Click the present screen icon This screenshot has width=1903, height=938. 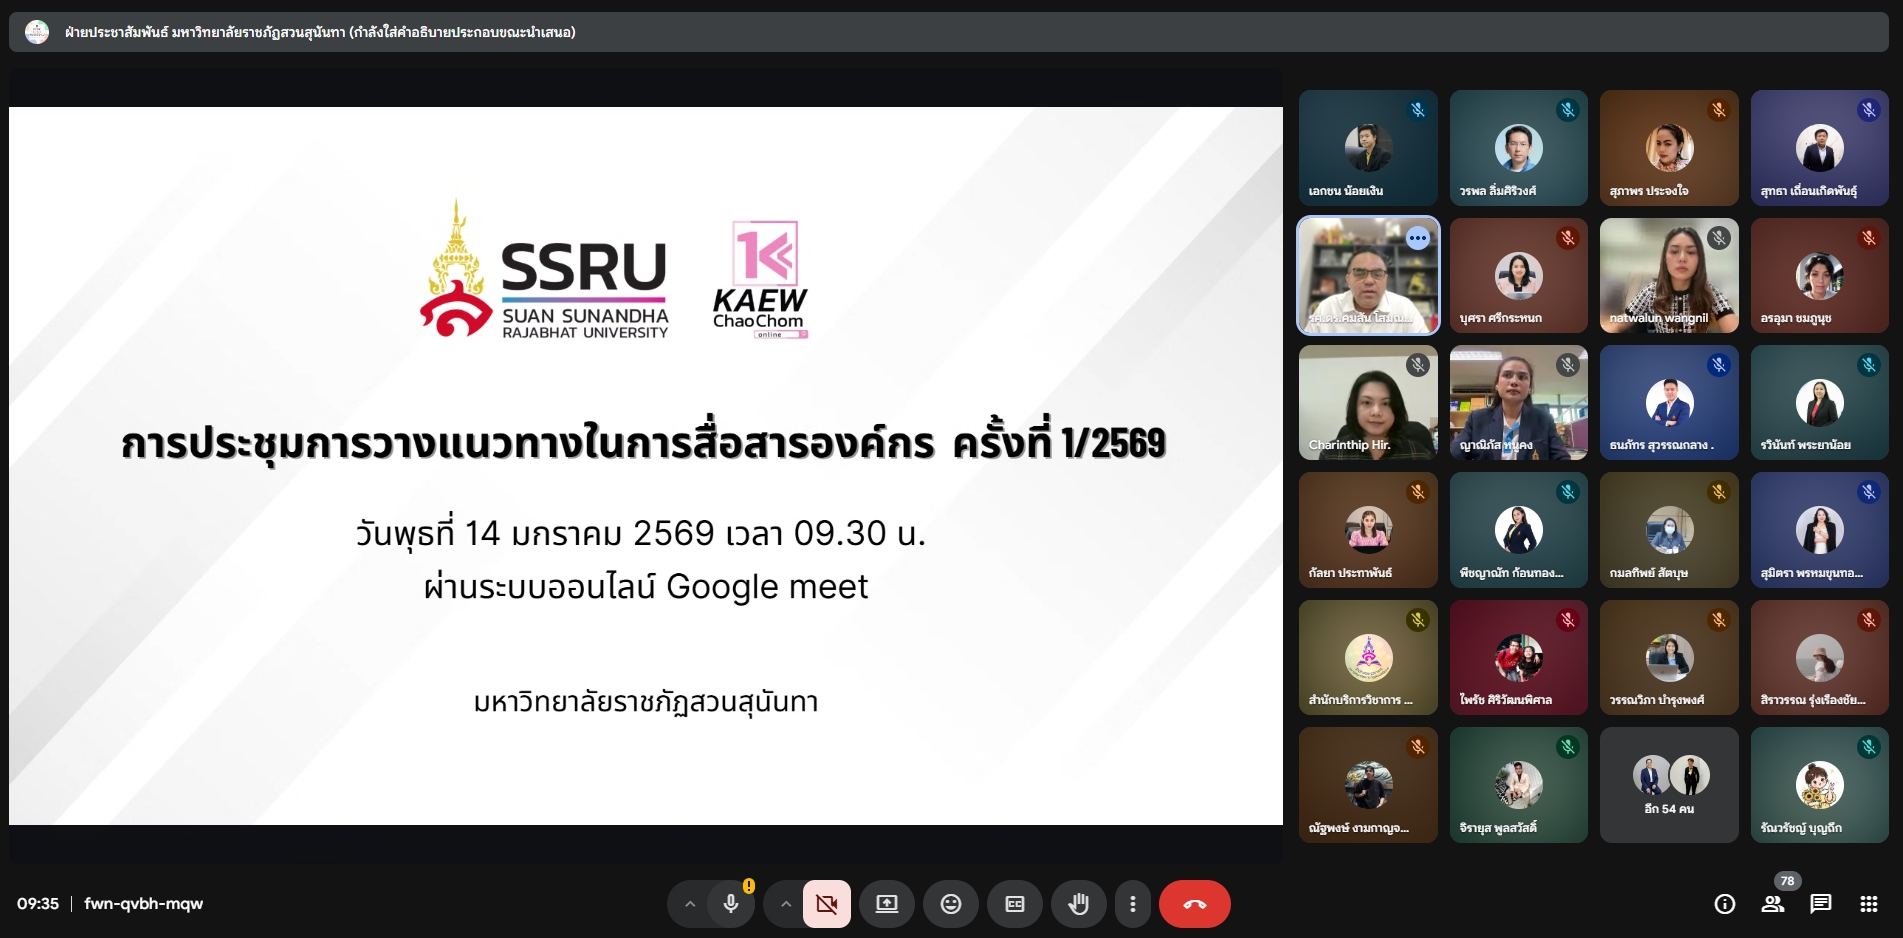pyautogui.click(x=887, y=904)
